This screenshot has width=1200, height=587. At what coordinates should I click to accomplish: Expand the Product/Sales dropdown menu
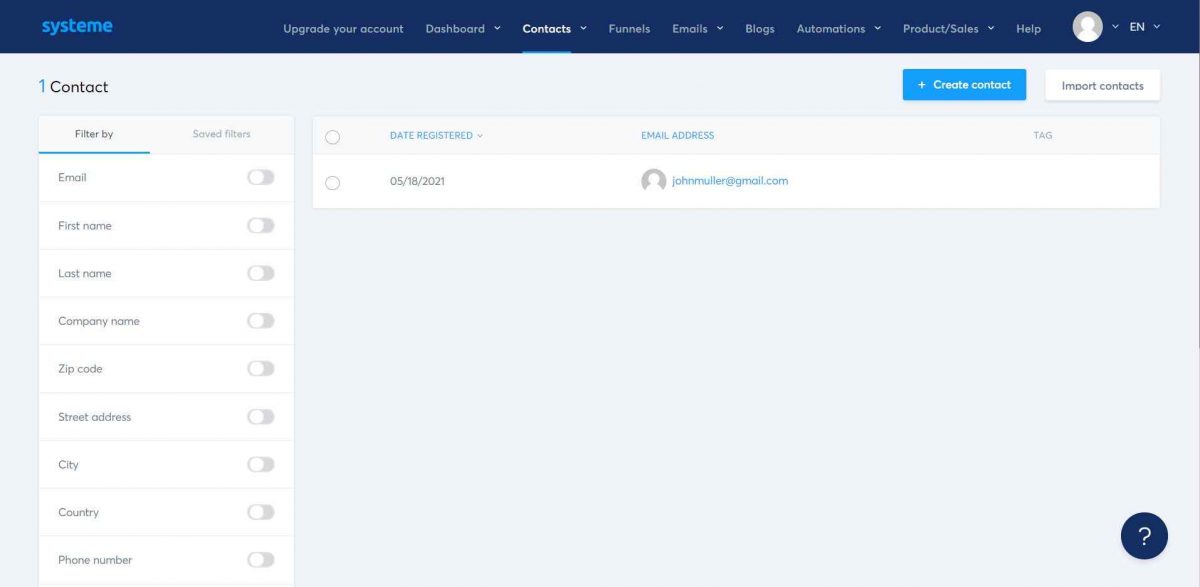949,29
